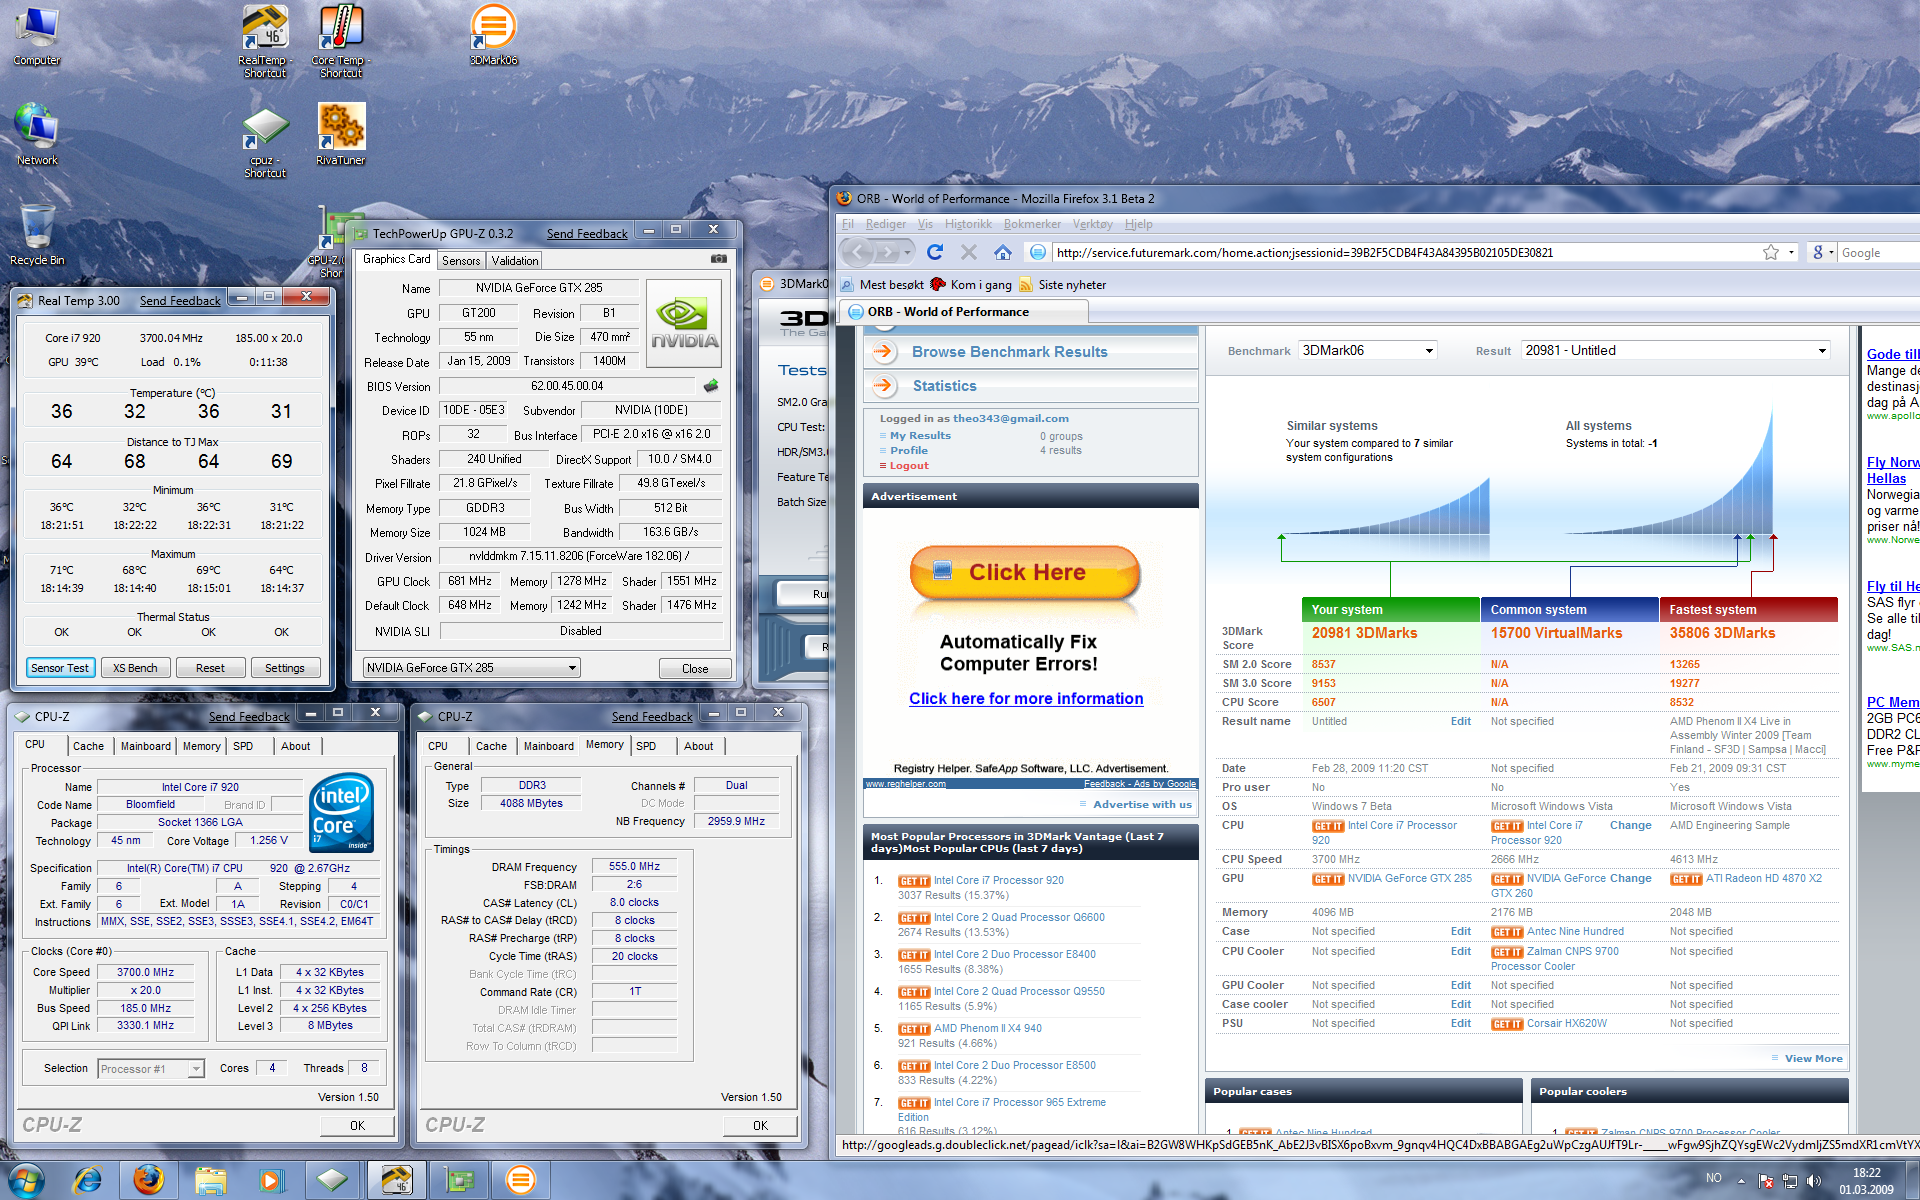The width and height of the screenshot is (1920, 1200).
Task: Click the Logout link on ORB page
Action: point(909,466)
